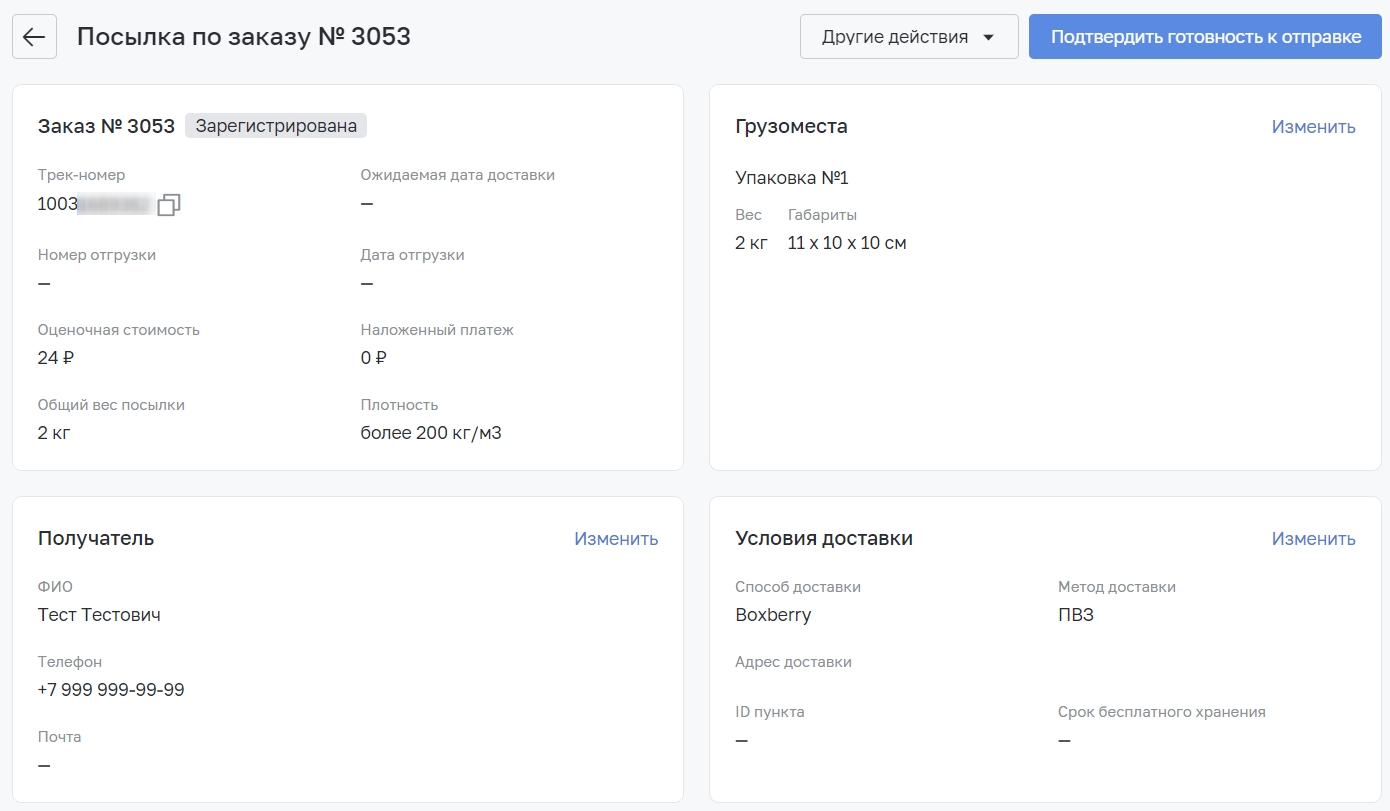Click the Способ доставки label
The width and height of the screenshot is (1390, 811).
pyautogui.click(x=798, y=587)
